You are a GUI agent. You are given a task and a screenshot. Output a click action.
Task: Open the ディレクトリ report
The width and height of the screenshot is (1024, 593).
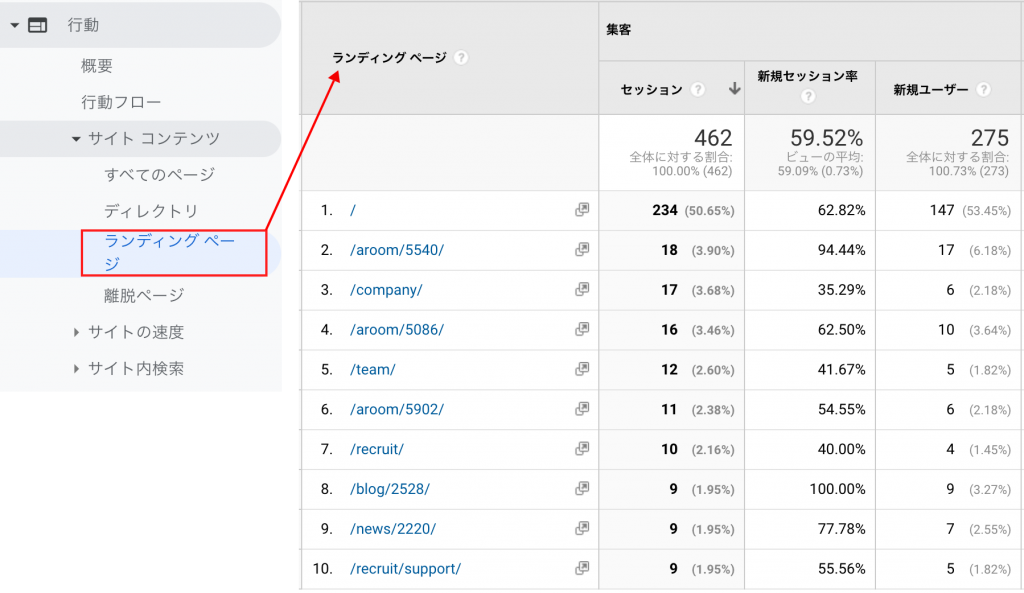[151, 211]
